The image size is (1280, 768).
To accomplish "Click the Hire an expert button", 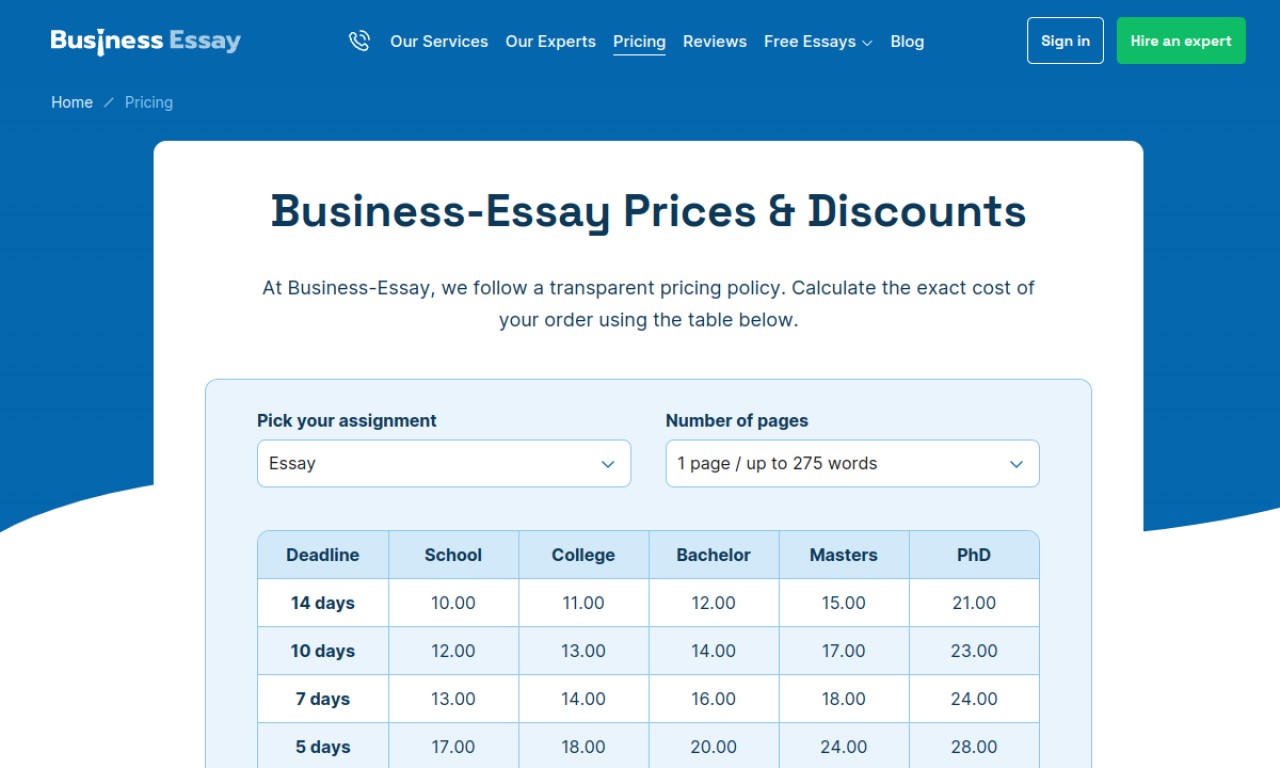I will (1181, 41).
